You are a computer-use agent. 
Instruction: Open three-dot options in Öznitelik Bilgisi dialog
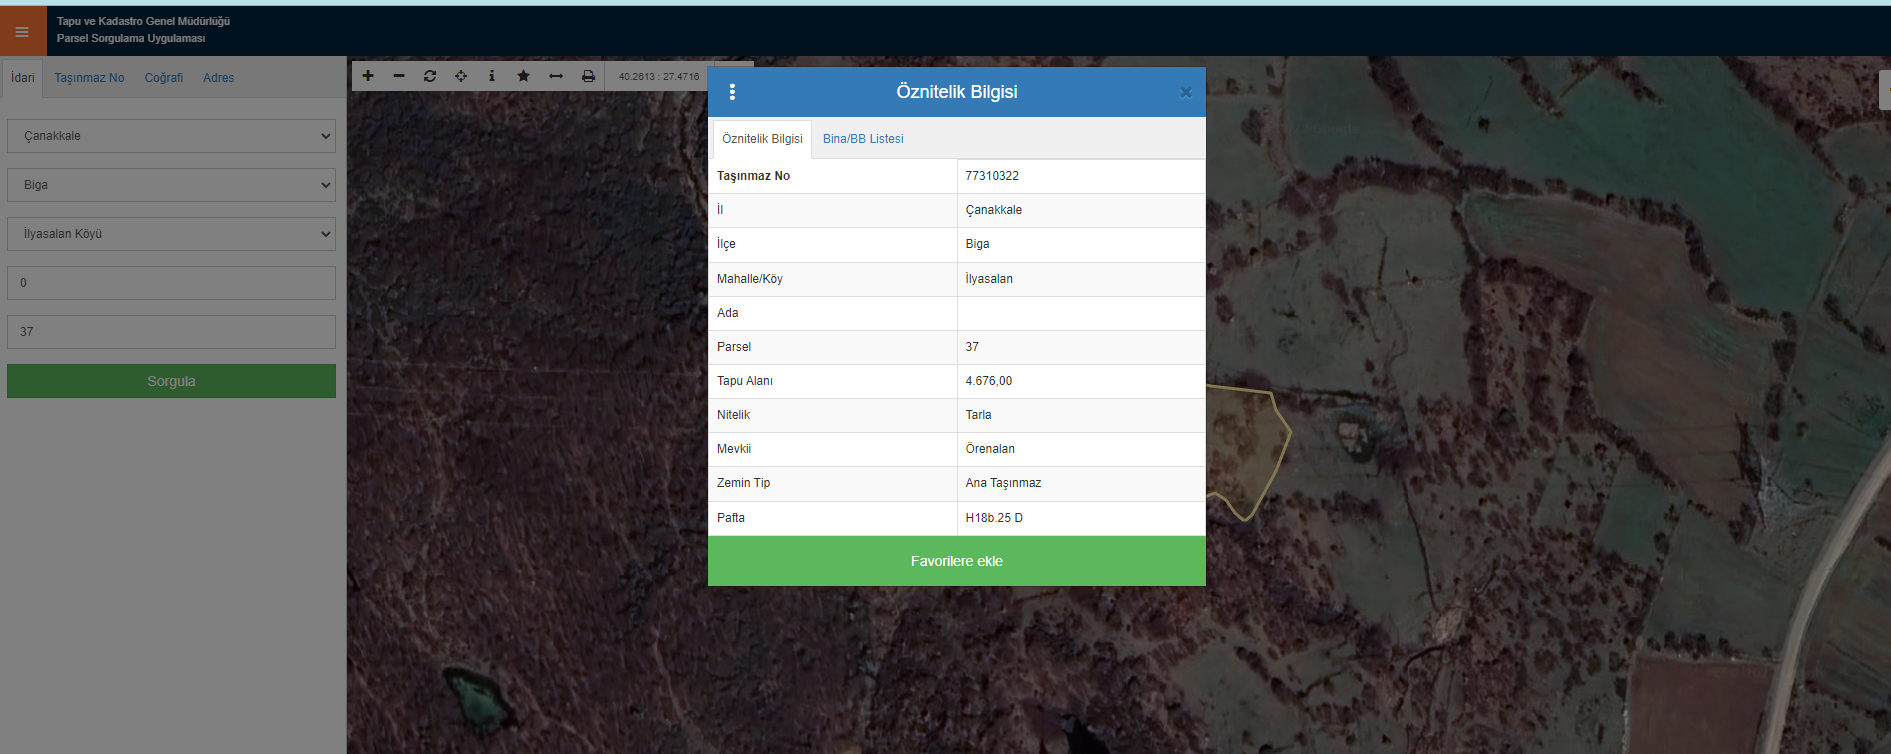click(733, 92)
